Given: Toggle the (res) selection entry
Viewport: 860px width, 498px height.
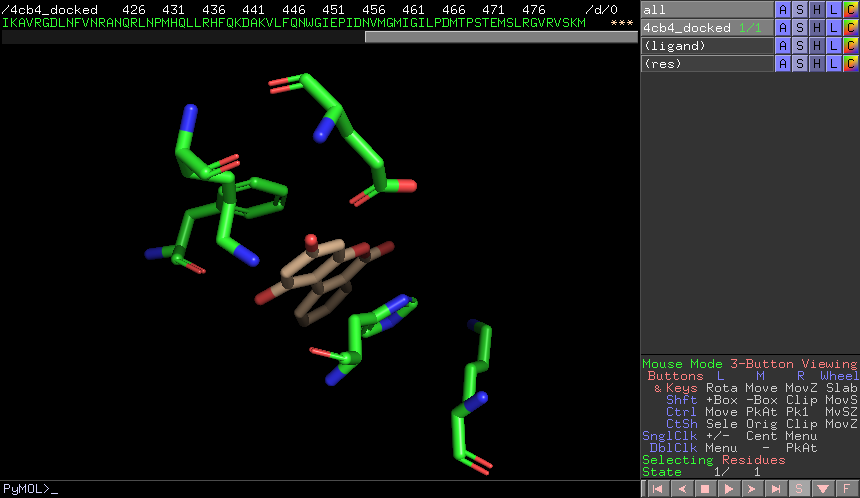Looking at the screenshot, I should point(707,64).
